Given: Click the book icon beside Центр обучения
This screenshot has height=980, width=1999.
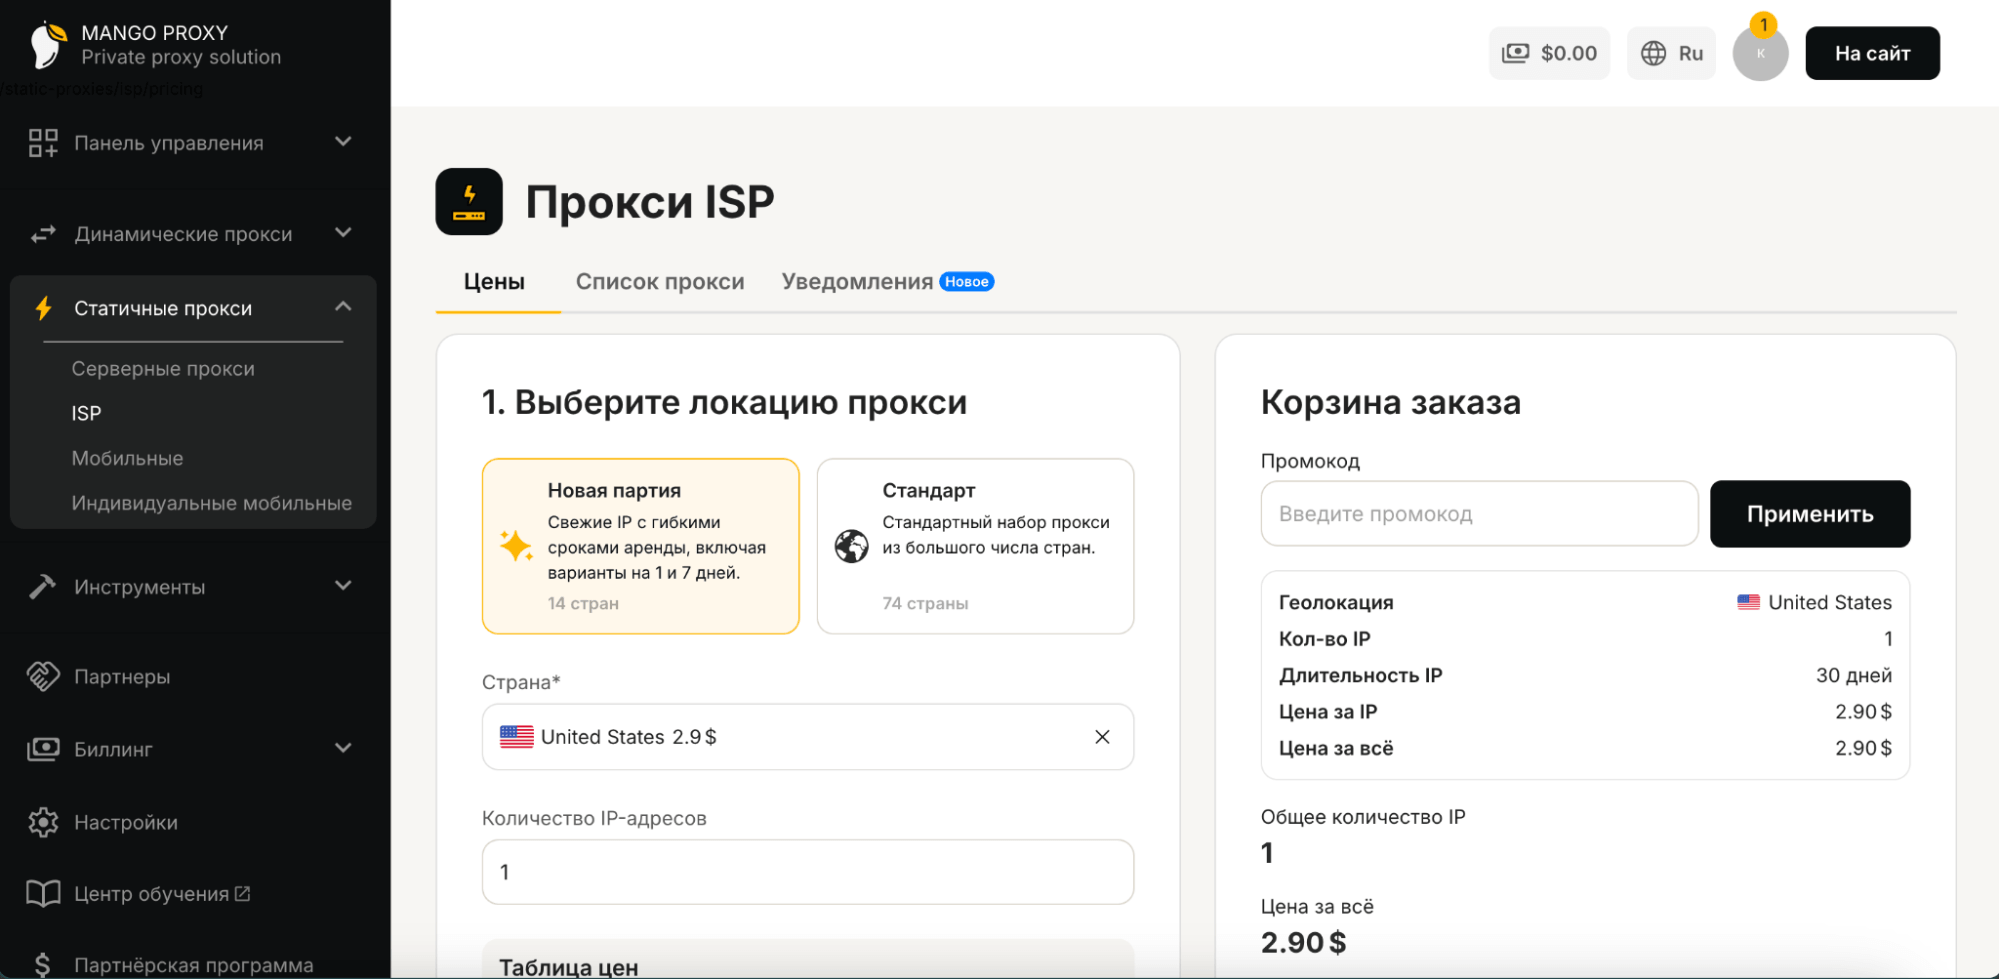Looking at the screenshot, I should (x=43, y=893).
